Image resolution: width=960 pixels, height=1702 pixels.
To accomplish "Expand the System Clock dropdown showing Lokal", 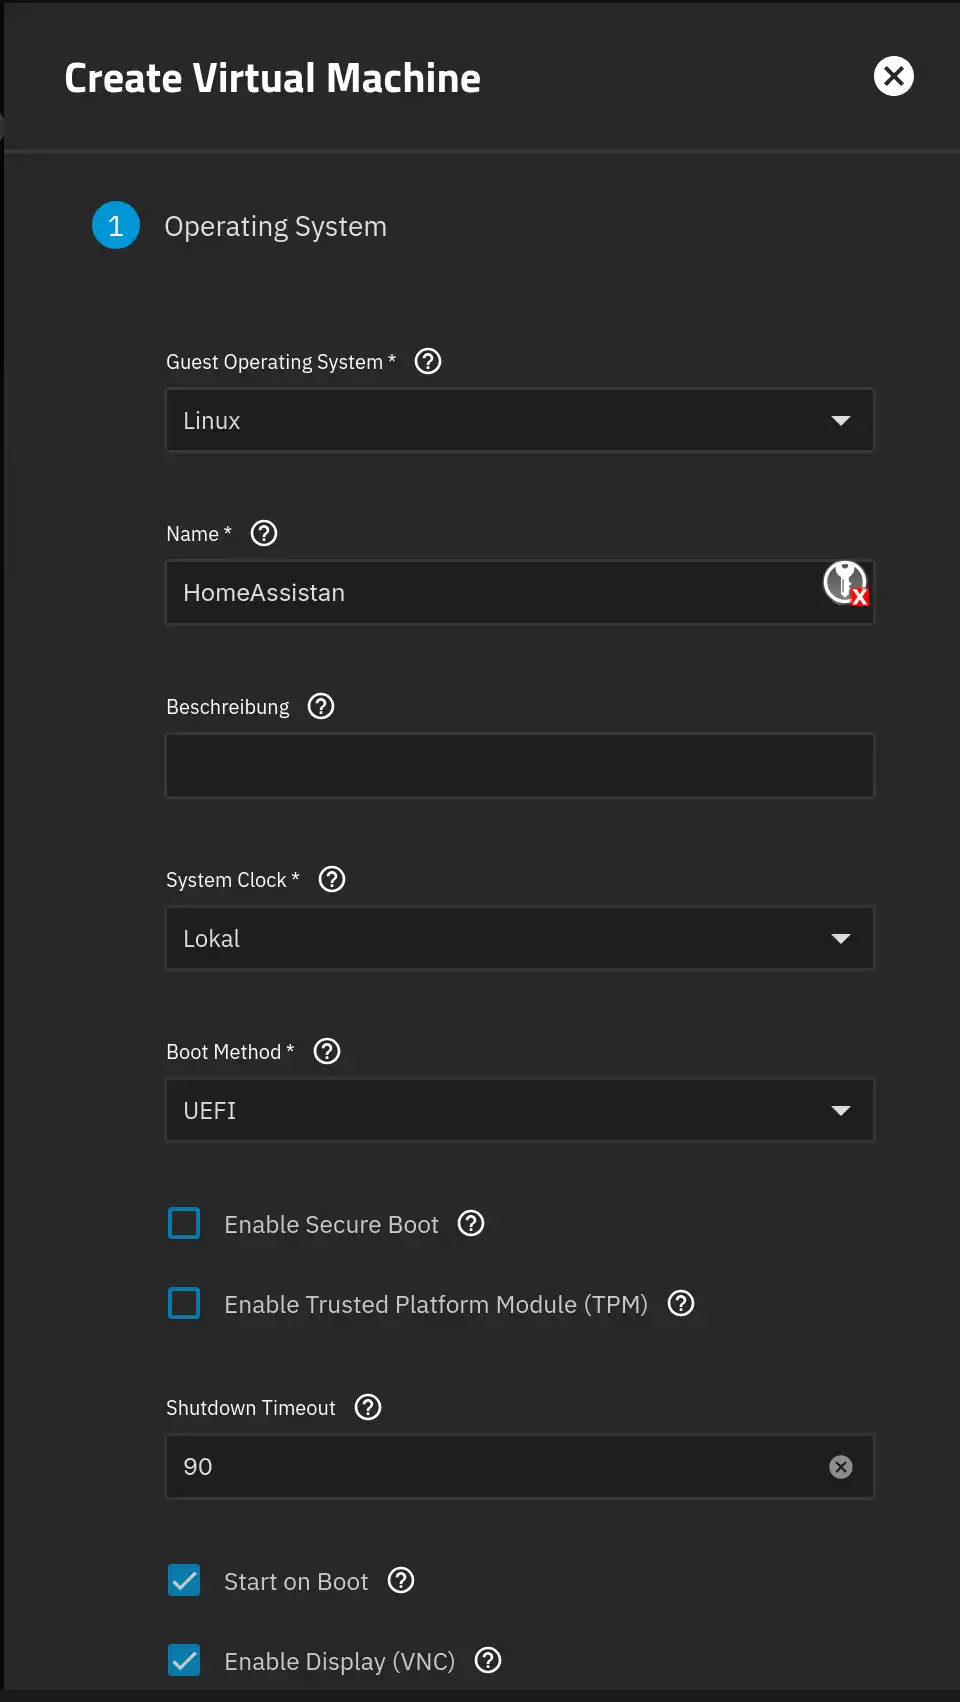I will tap(520, 938).
